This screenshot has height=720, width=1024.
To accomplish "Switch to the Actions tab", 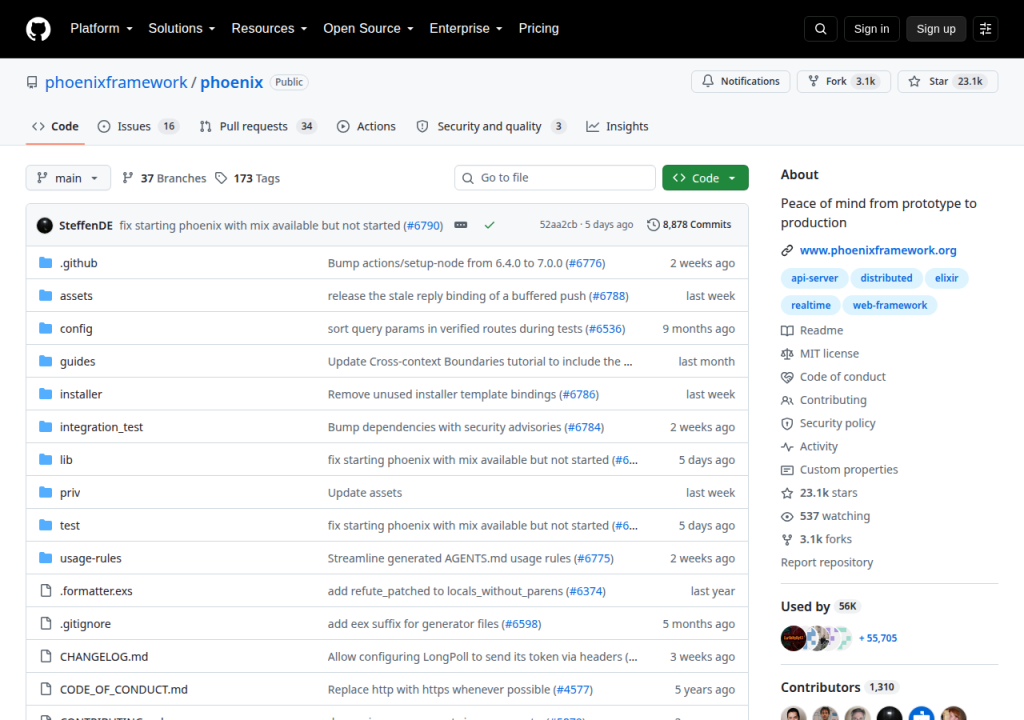I will [x=366, y=126].
